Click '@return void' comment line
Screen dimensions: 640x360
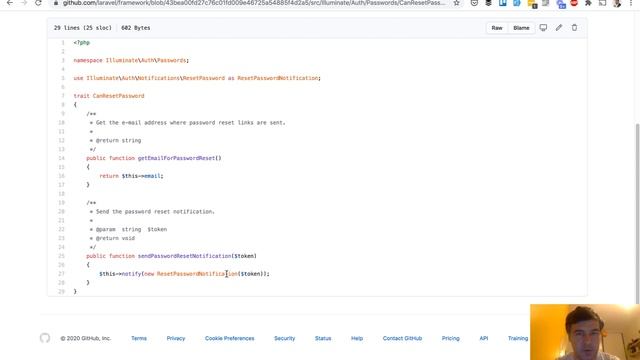point(115,238)
